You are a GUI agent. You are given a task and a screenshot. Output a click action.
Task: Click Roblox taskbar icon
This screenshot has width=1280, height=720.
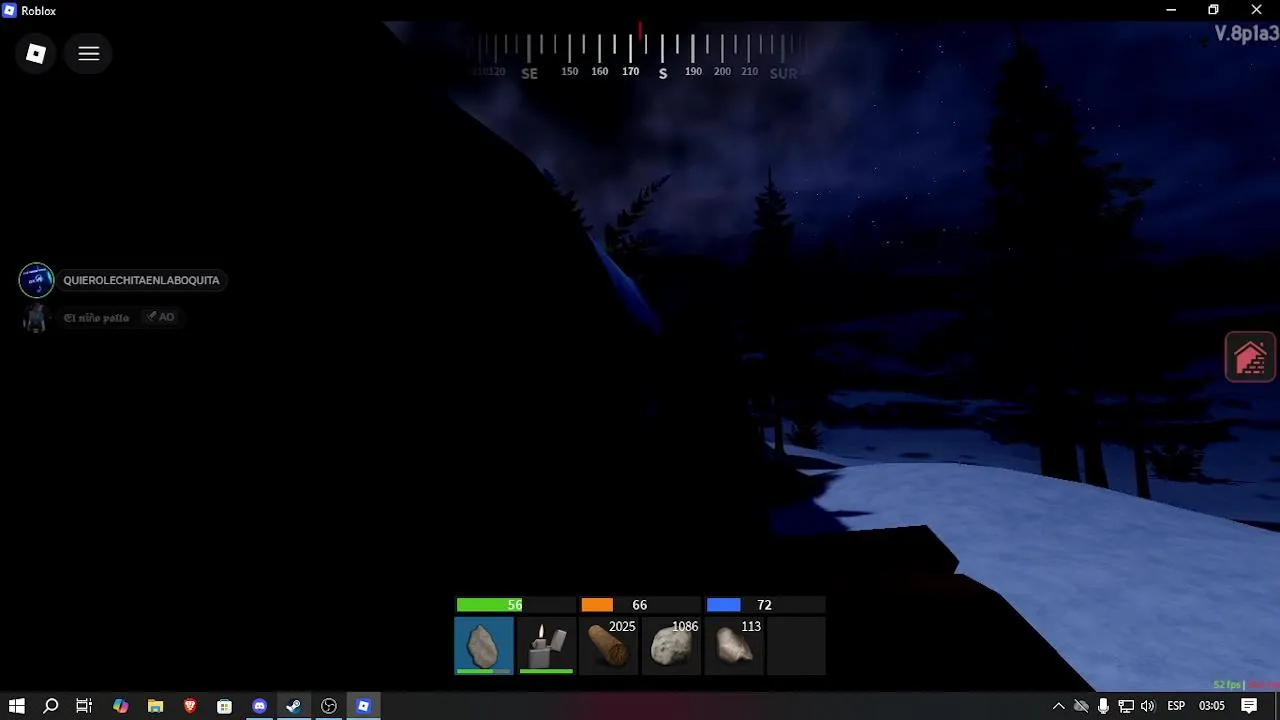[x=363, y=706]
